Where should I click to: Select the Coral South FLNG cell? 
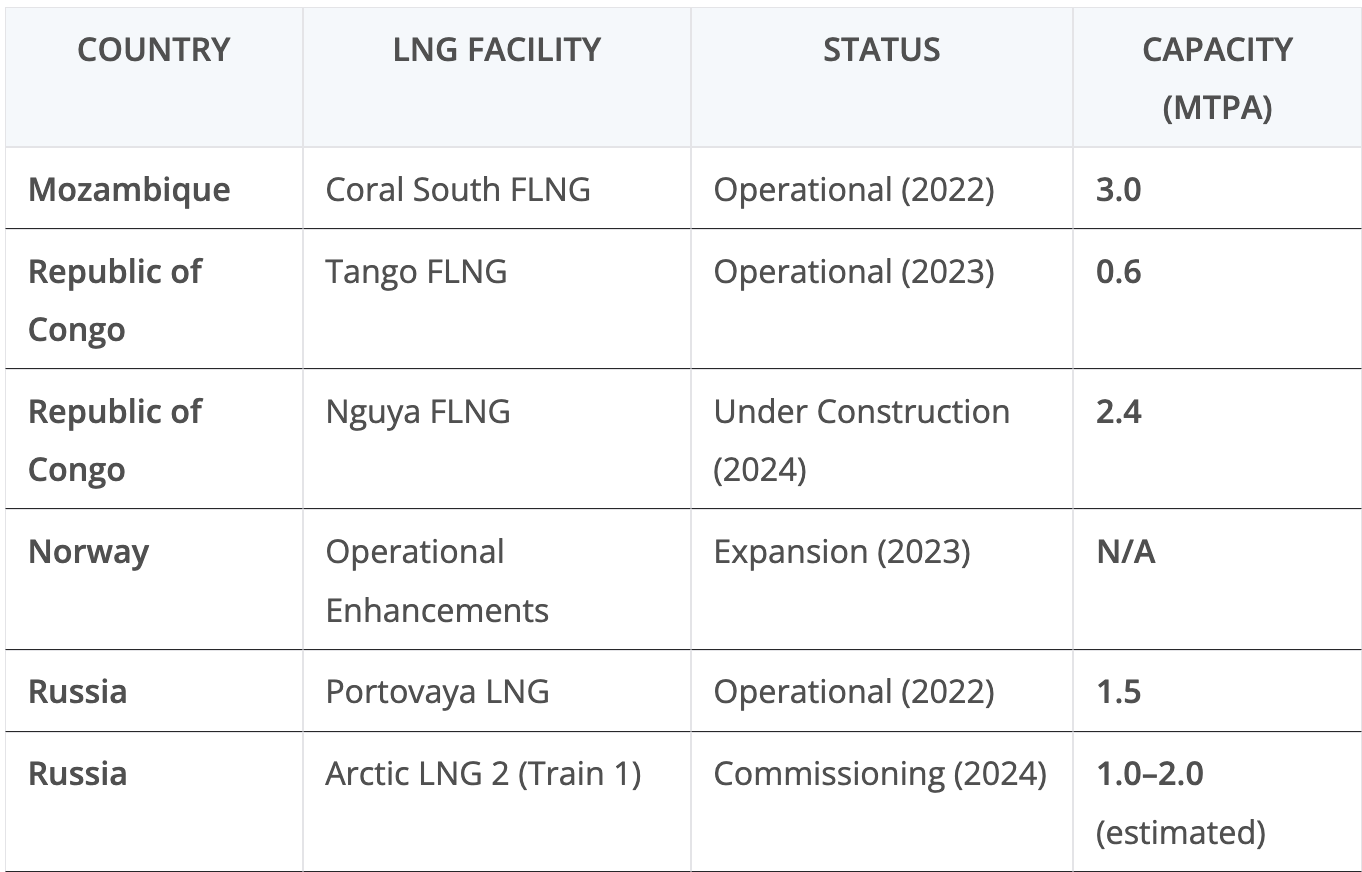coord(497,189)
